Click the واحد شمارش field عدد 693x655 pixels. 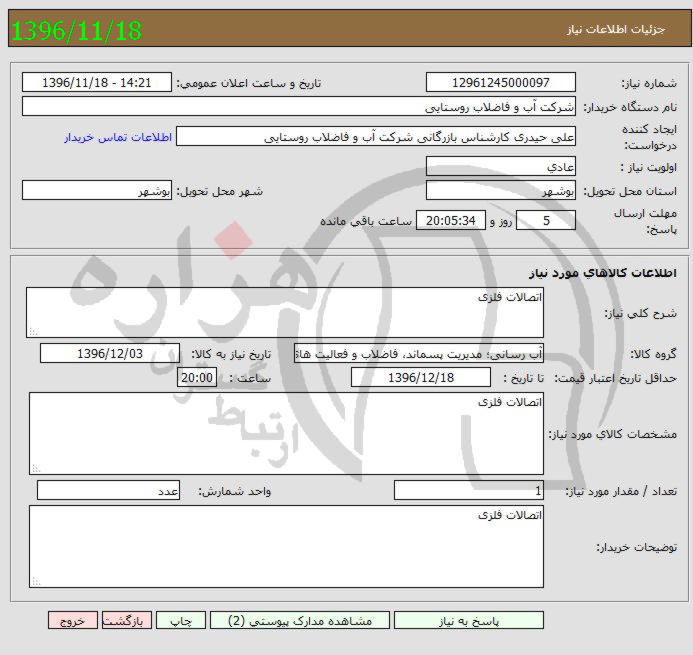pyautogui.click(x=108, y=491)
